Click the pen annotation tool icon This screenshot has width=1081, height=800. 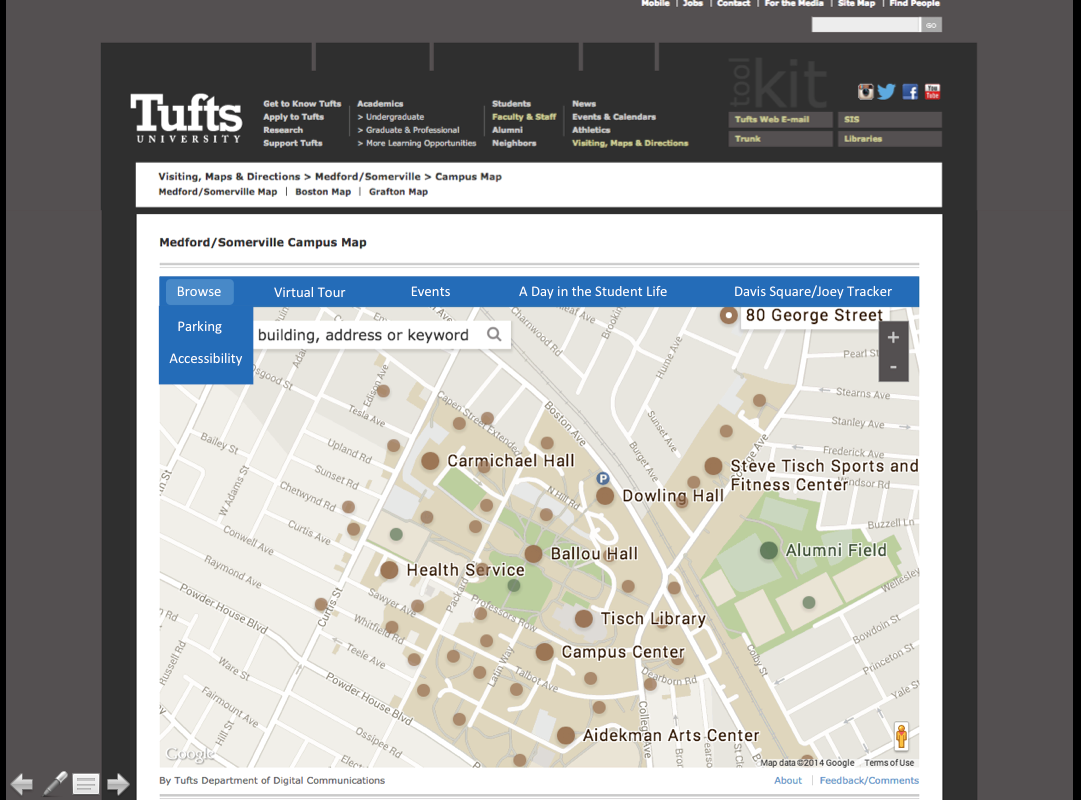55,783
